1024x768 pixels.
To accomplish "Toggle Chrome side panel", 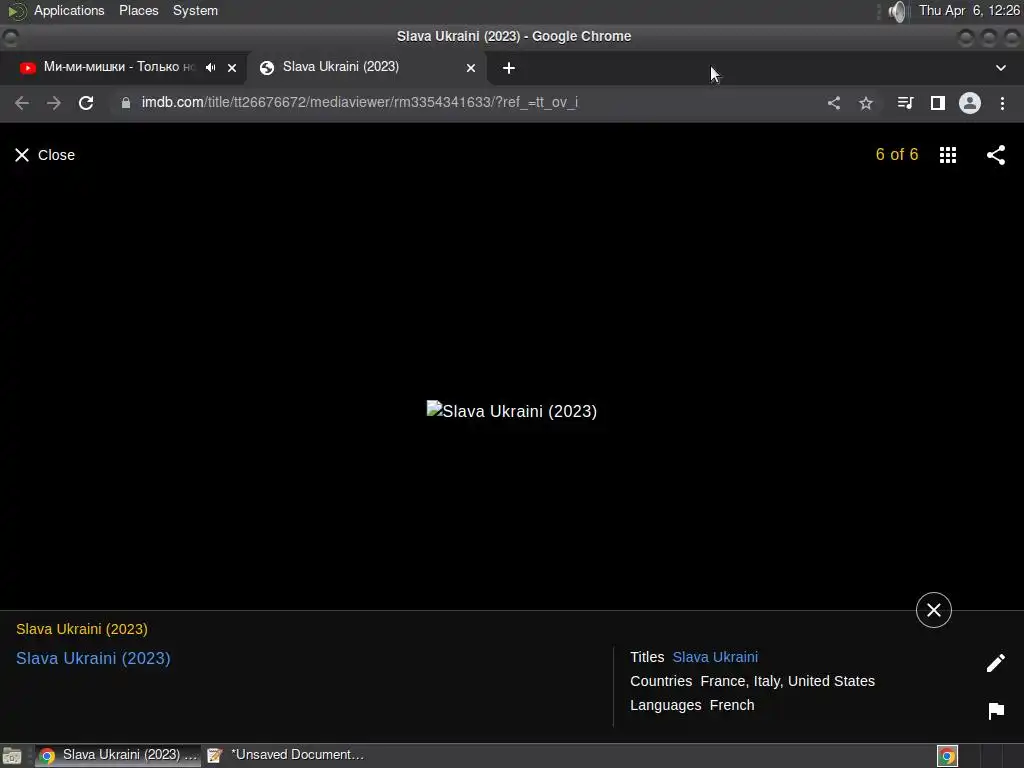I will pyautogui.click(x=938, y=103).
